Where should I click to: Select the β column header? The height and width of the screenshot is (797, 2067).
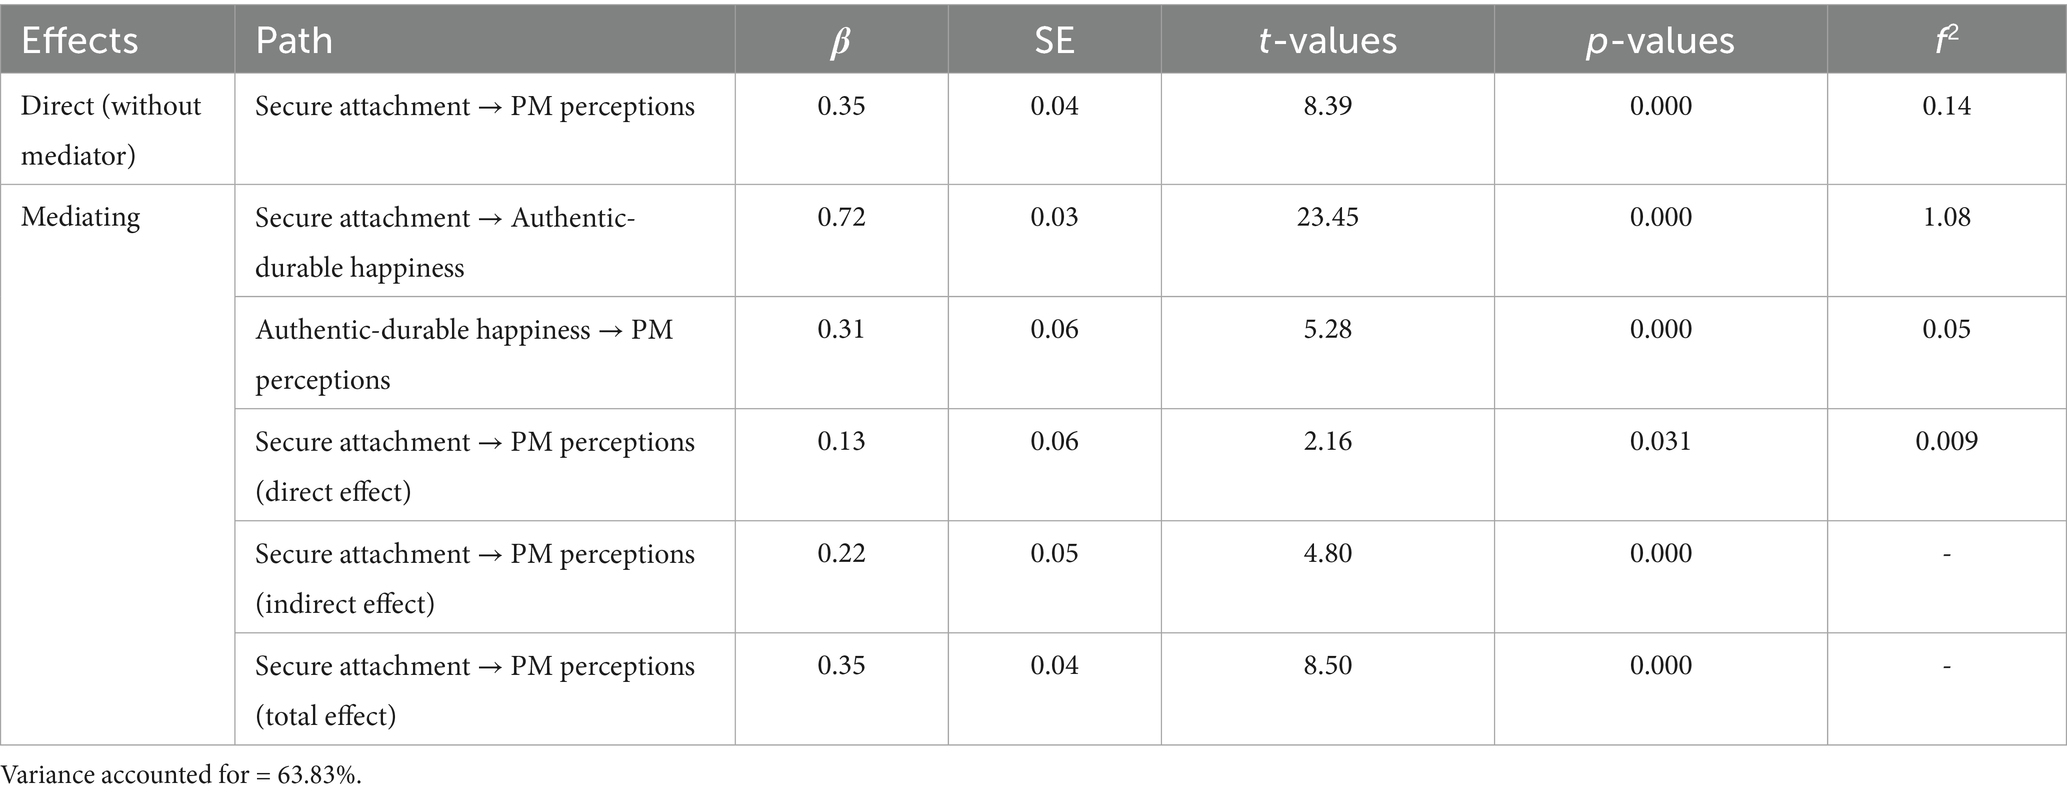pyautogui.click(x=841, y=41)
